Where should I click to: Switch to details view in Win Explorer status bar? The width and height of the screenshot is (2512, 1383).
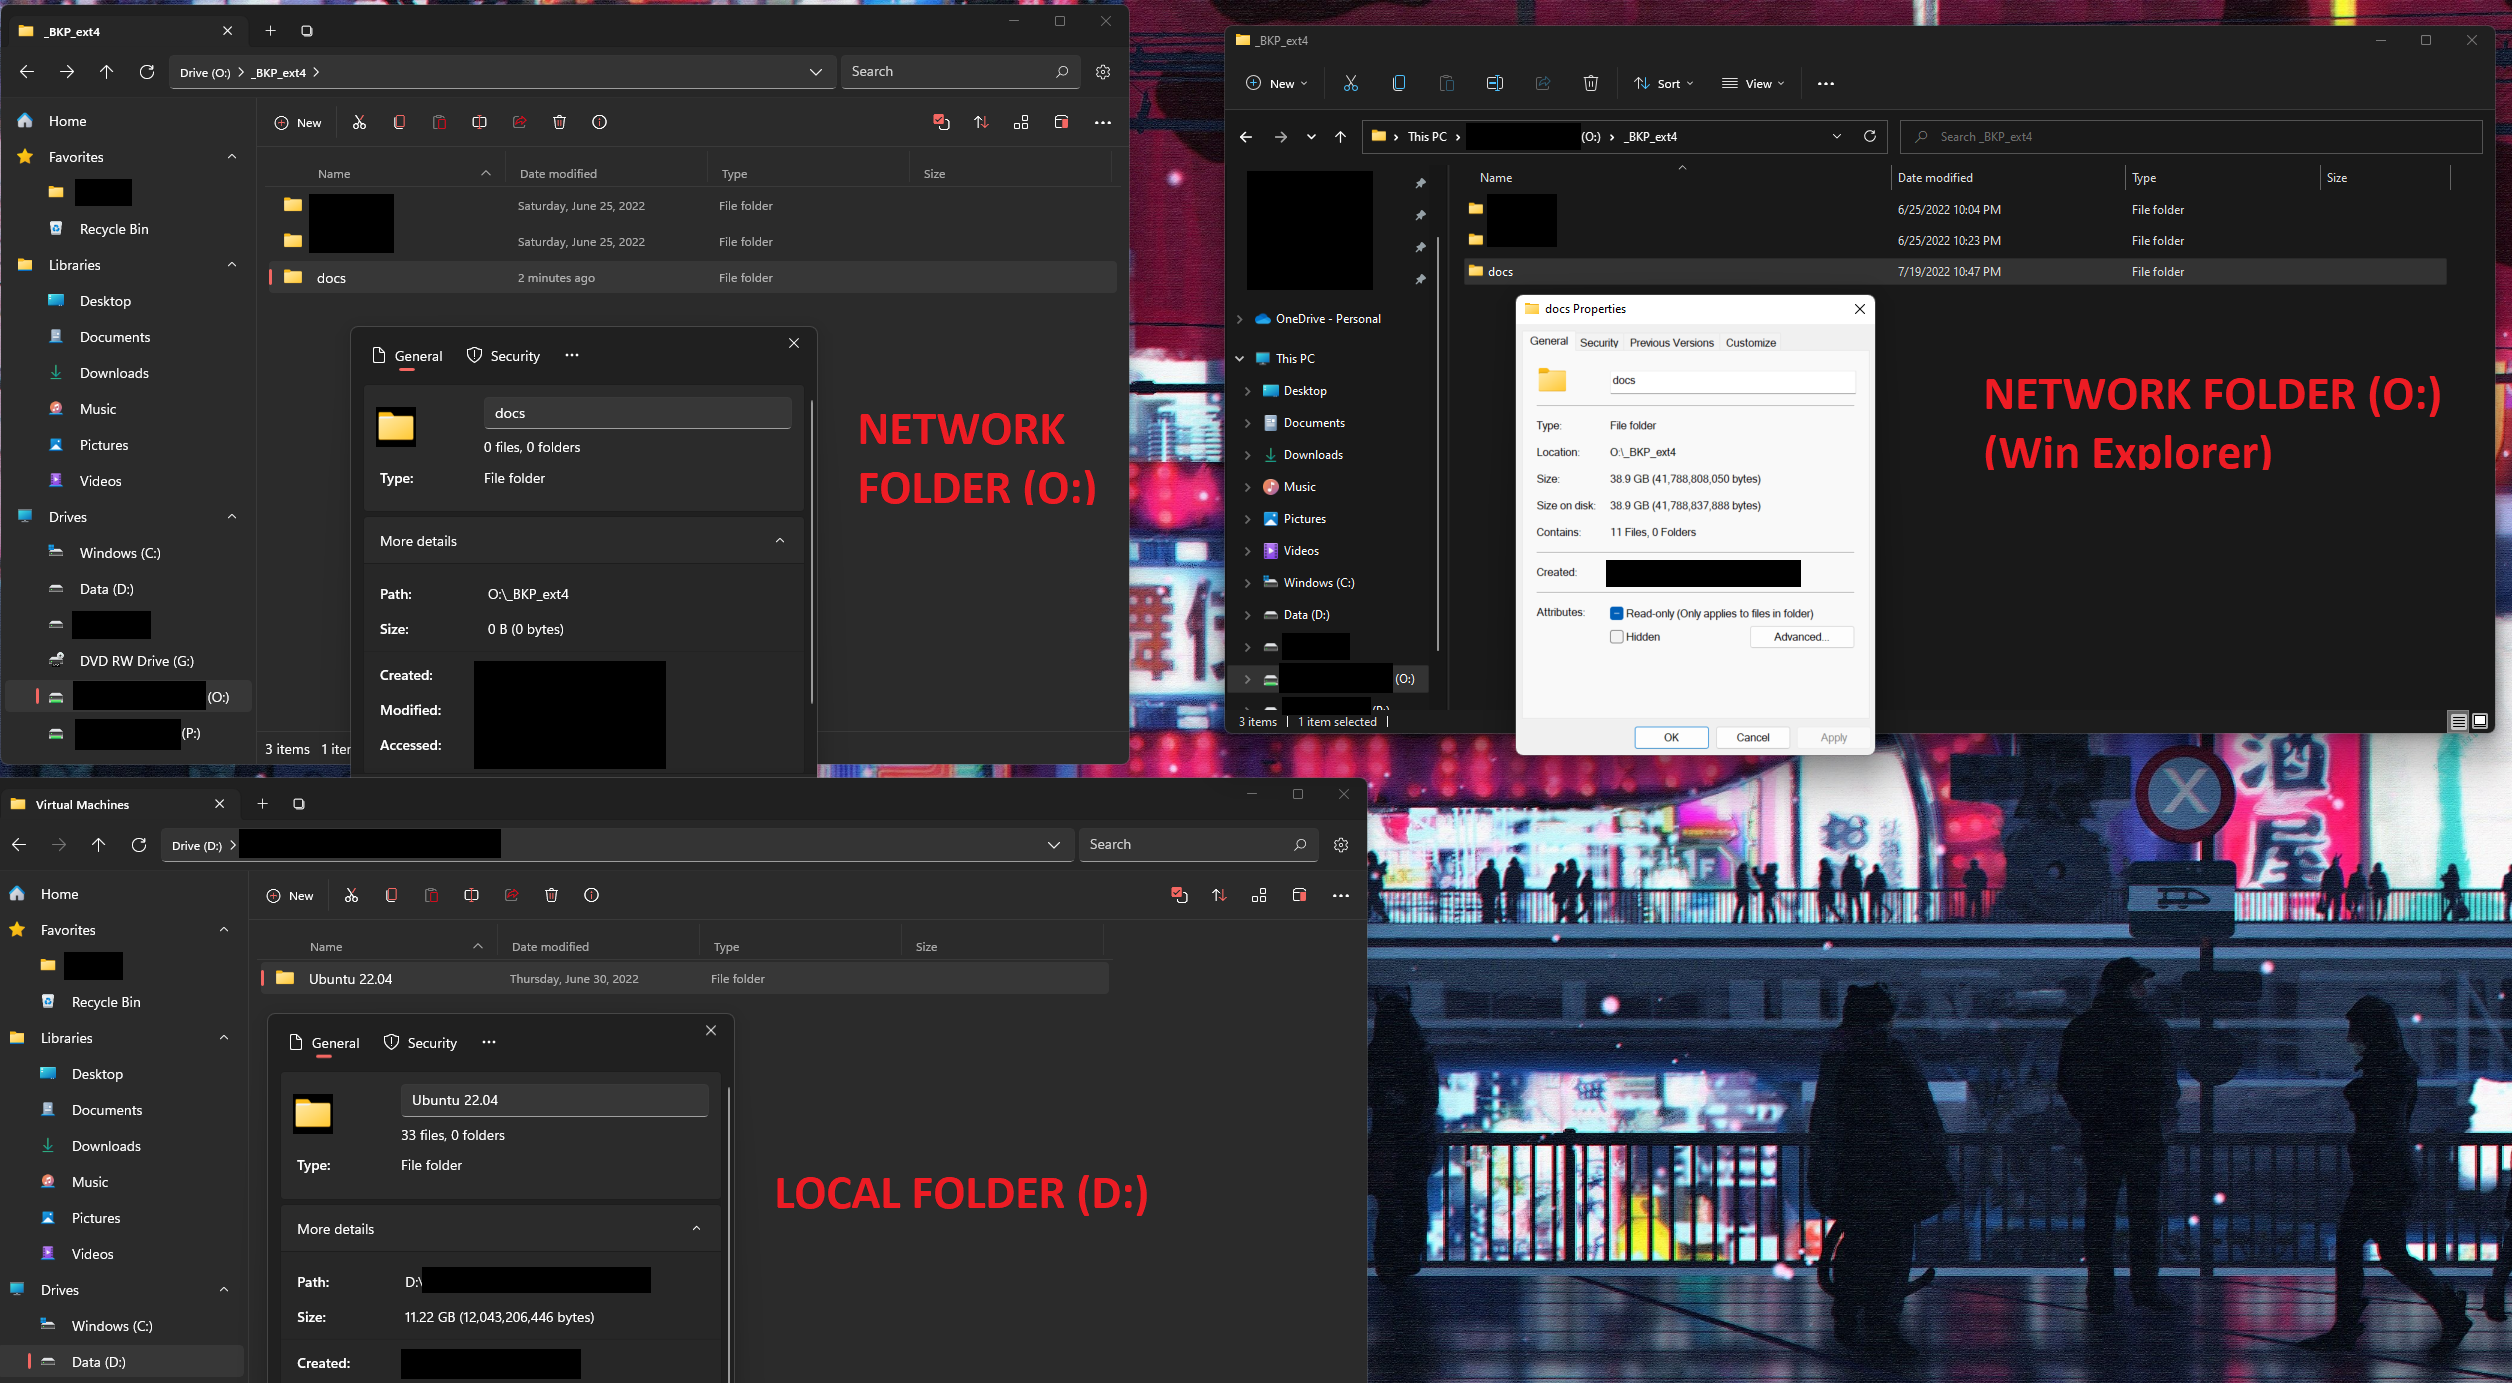pos(2458,721)
